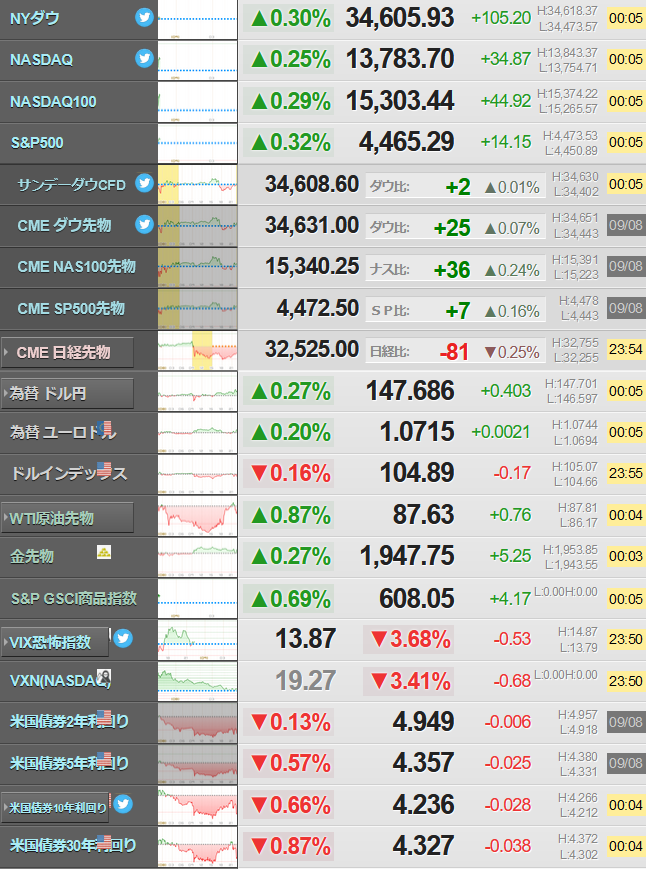This screenshot has width=646, height=869.
Task: Click the 金先物 mini chart
Action: tap(197, 557)
